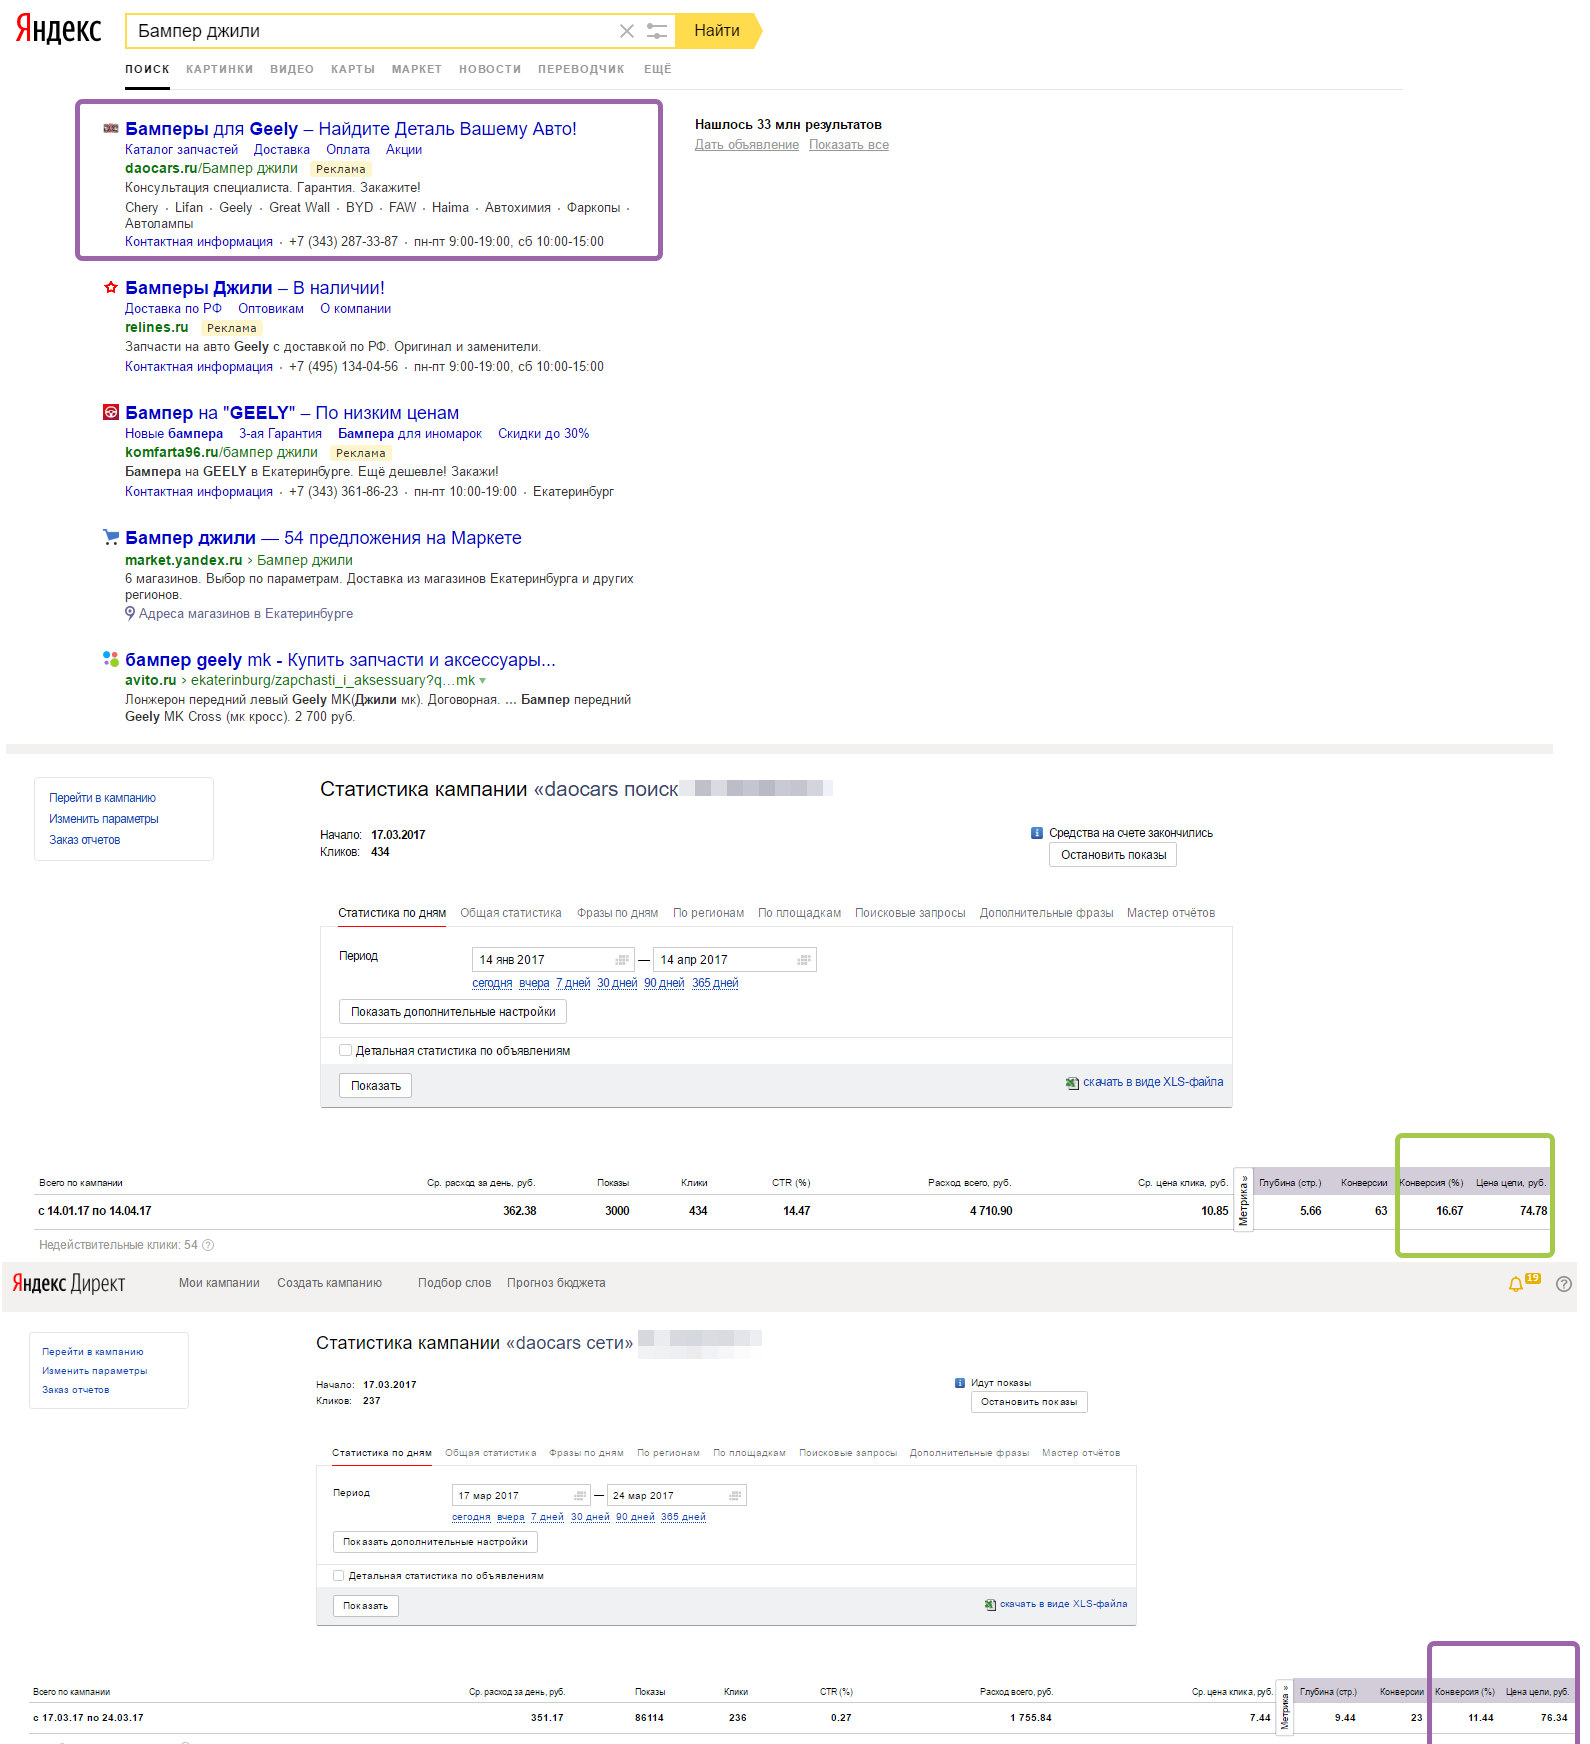Open Подбор слов in the Директ menu
Image resolution: width=1590 pixels, height=1744 pixels.
point(455,1283)
